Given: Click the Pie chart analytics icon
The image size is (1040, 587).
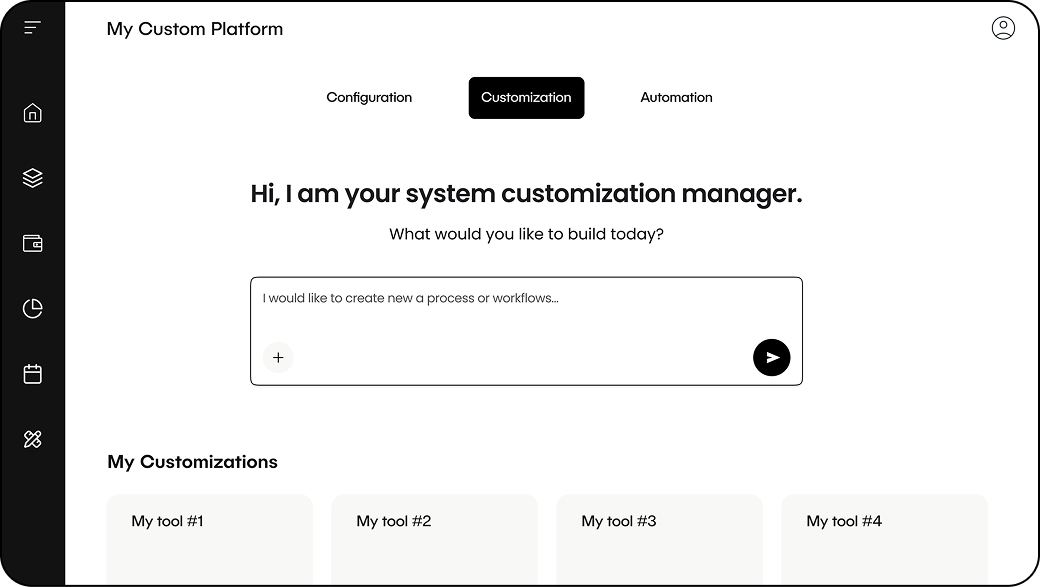Looking at the screenshot, I should 32,308.
